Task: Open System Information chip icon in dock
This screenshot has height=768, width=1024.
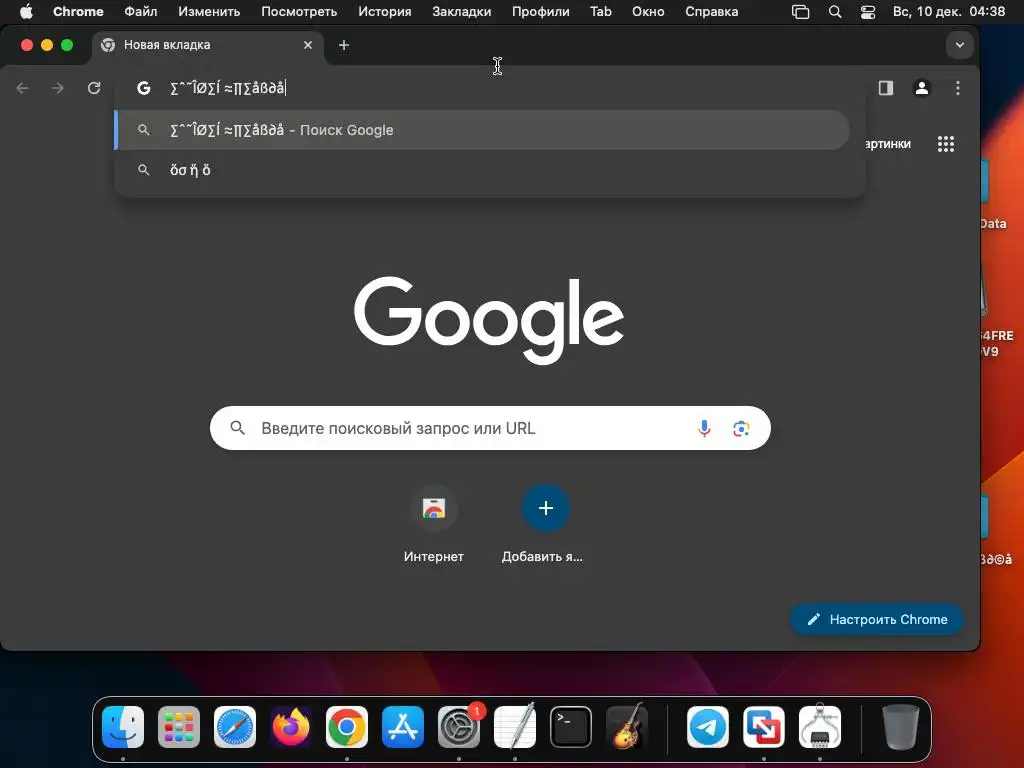Action: (820, 727)
